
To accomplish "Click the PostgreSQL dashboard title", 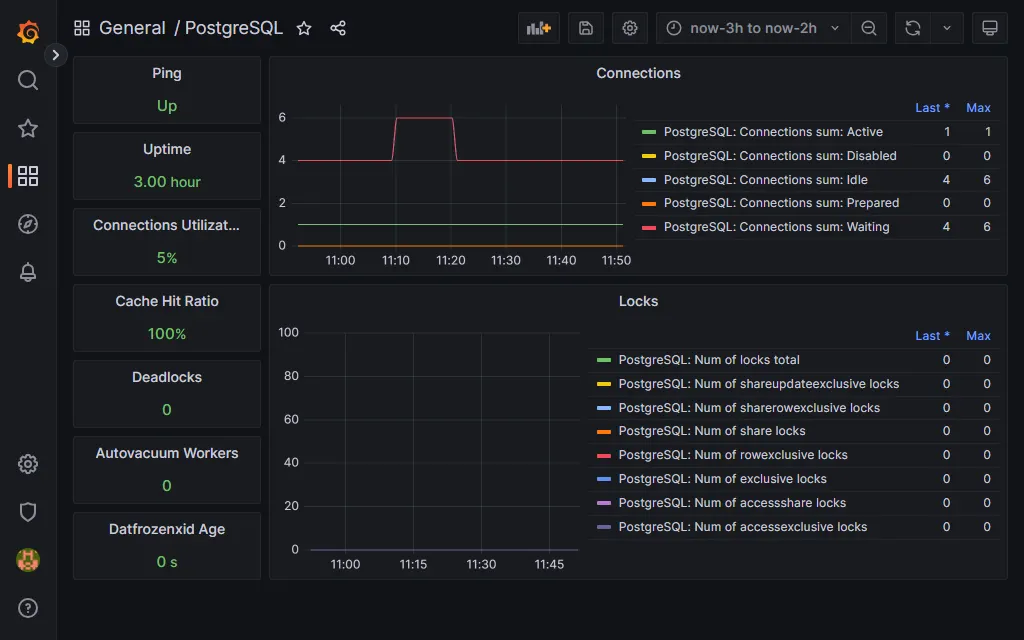I will pos(234,28).
